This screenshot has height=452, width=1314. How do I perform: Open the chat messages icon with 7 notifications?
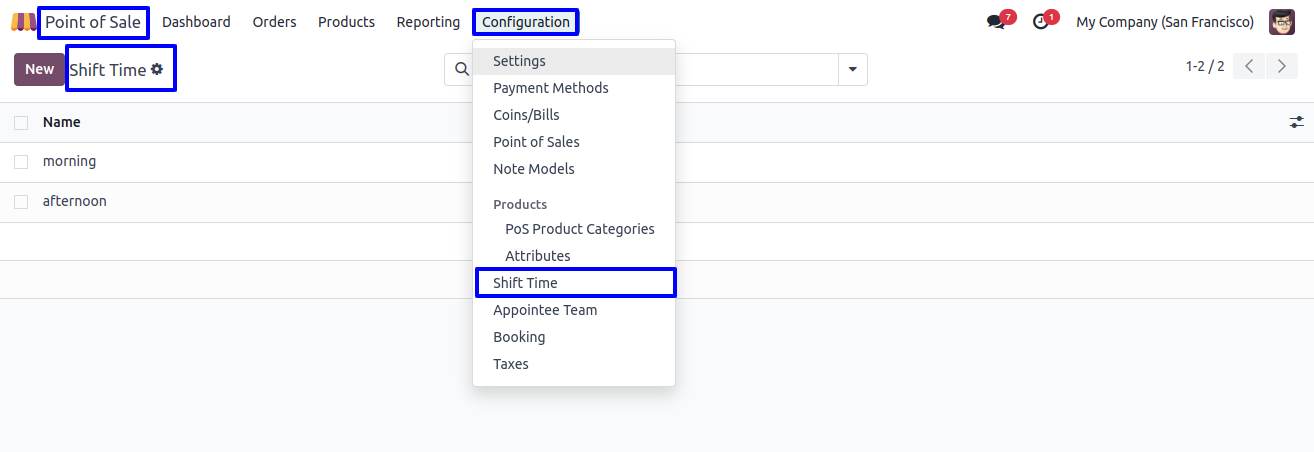point(995,22)
